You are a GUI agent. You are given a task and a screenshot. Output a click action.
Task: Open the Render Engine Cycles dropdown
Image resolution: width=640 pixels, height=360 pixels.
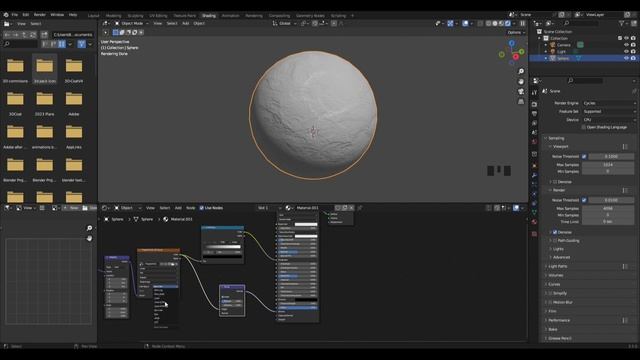click(609, 103)
